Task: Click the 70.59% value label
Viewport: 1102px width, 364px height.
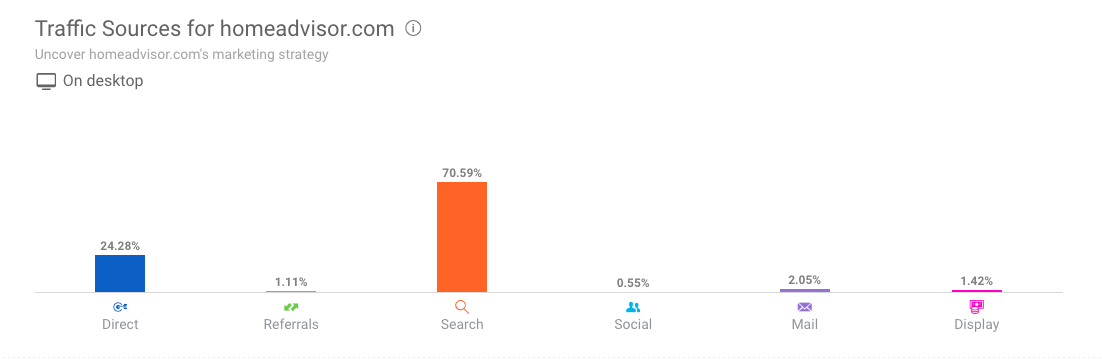Action: click(x=462, y=173)
